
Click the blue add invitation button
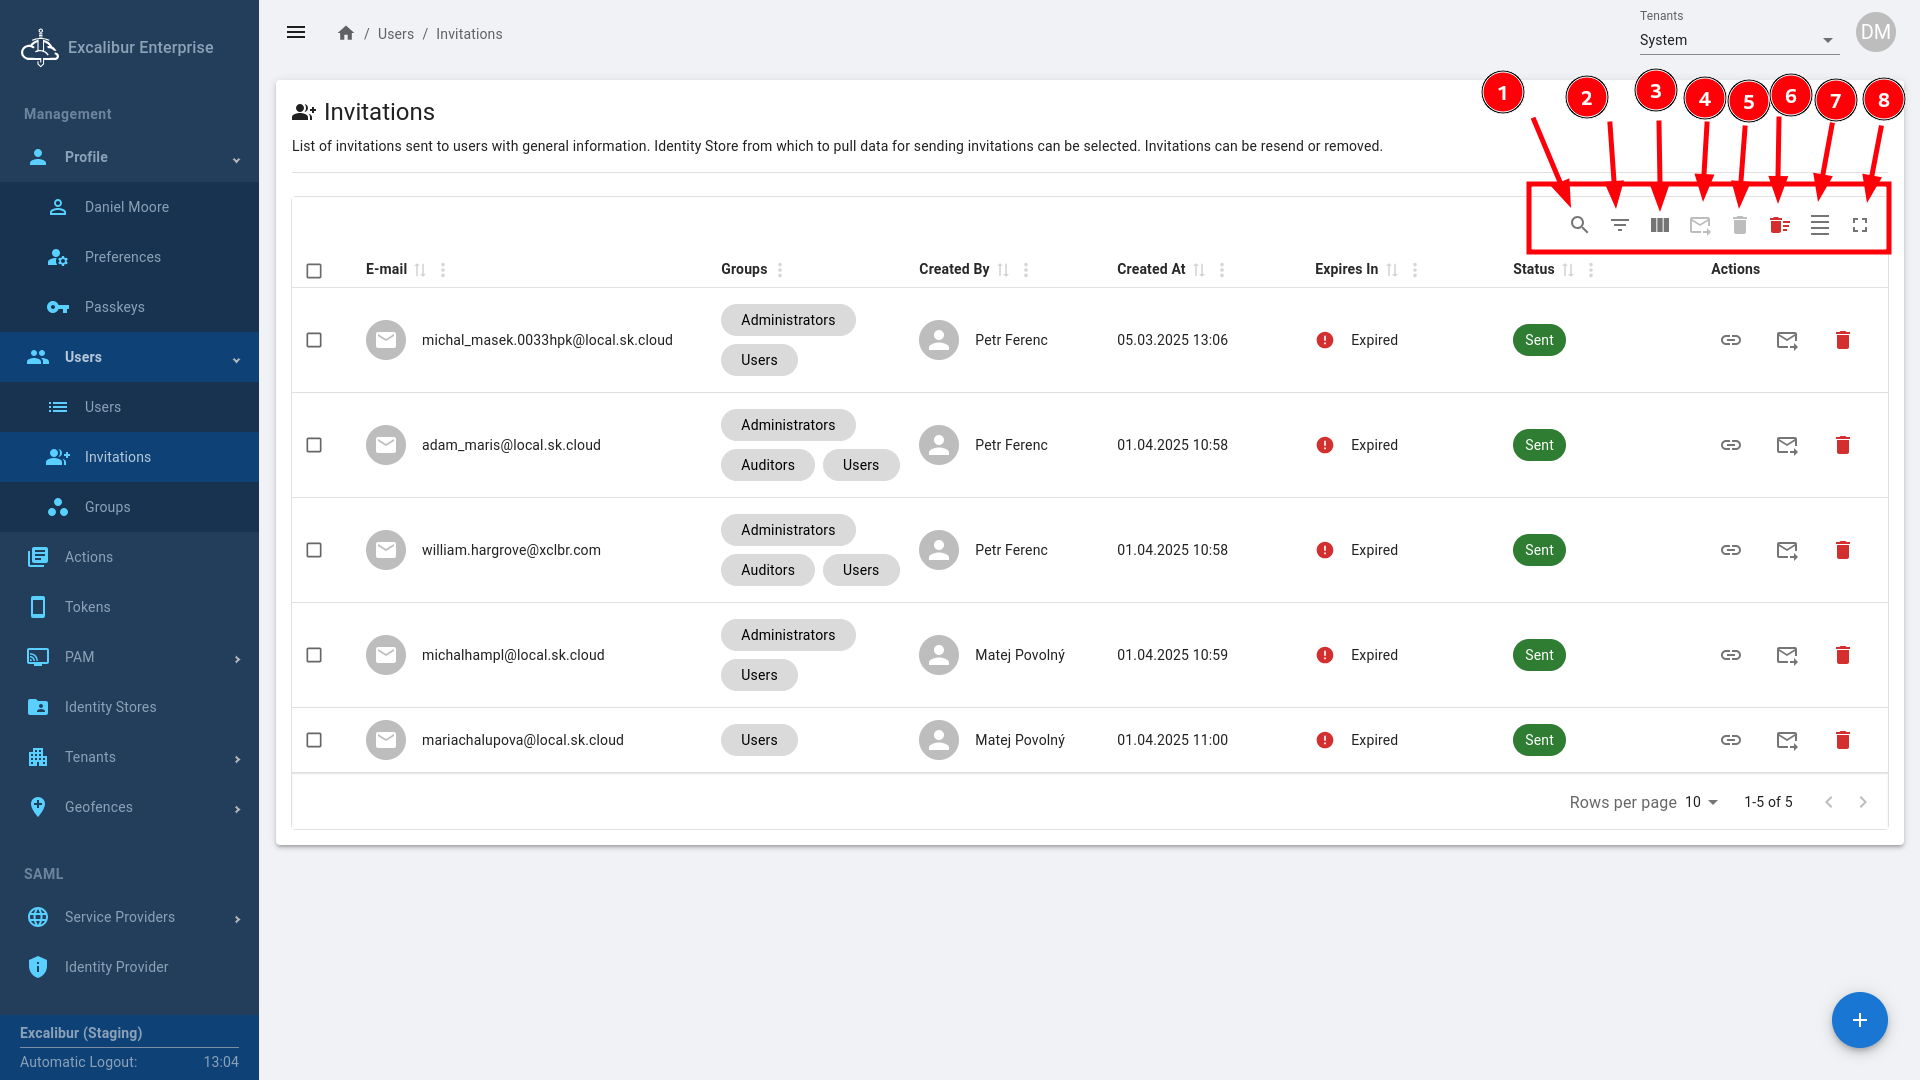(x=1859, y=1019)
